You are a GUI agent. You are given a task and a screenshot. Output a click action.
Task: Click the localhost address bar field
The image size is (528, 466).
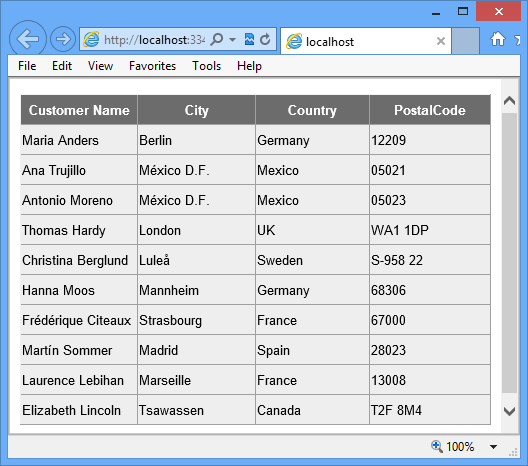pyautogui.click(x=154, y=40)
